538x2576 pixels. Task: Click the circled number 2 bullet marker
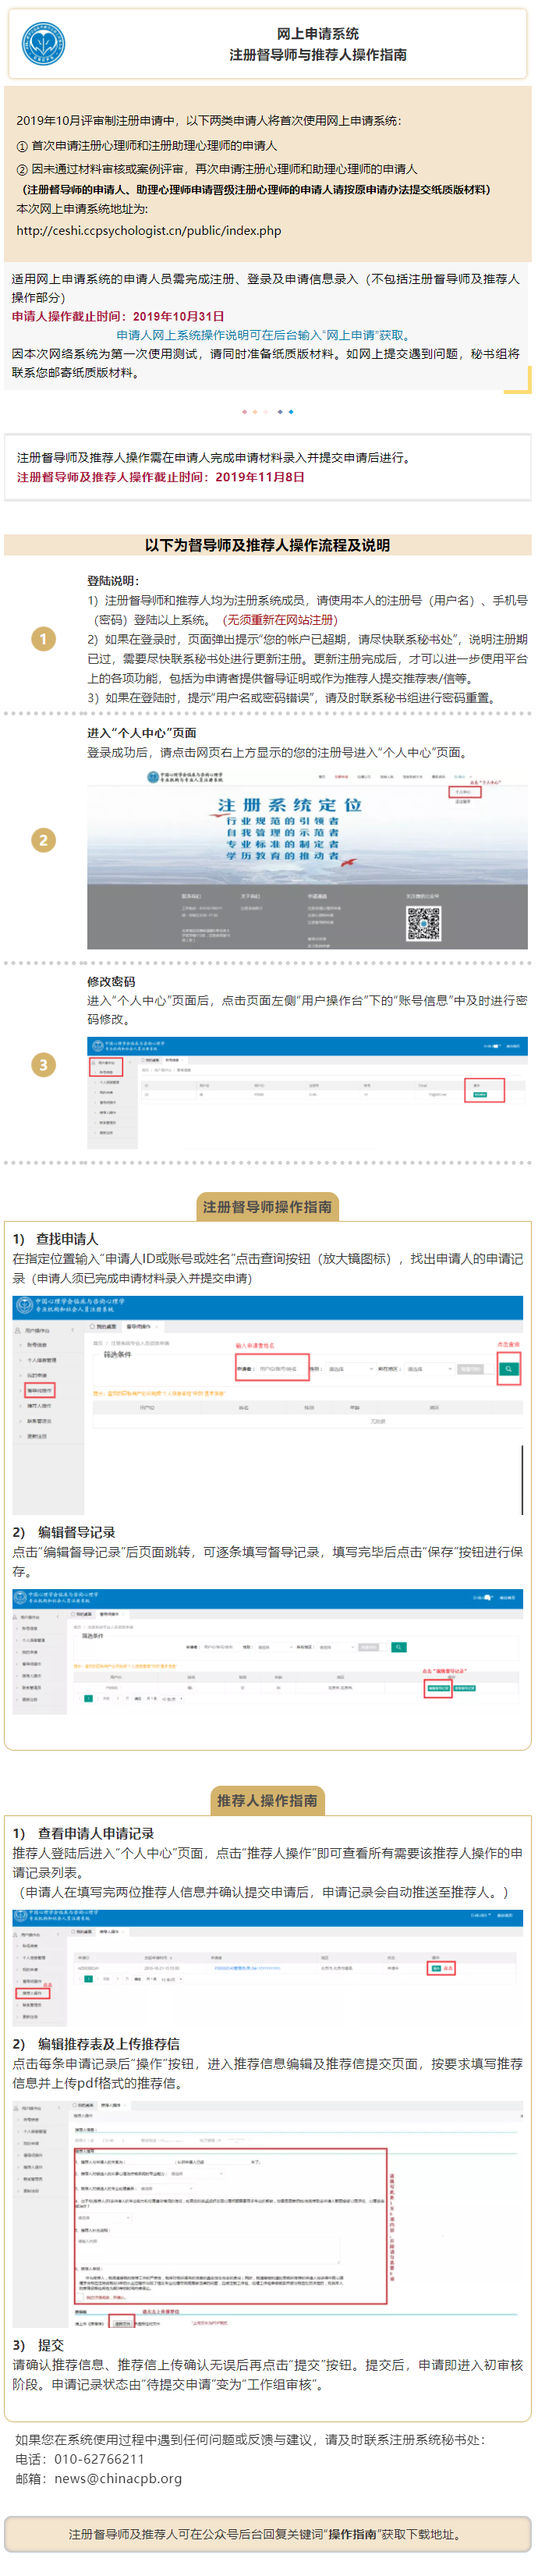[22, 170]
